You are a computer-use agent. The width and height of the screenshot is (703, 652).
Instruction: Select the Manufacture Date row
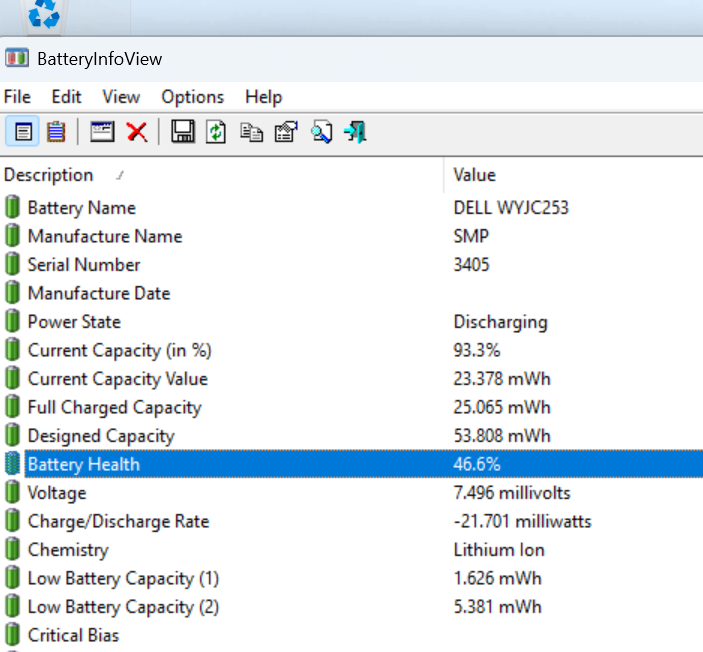pyautogui.click(x=352, y=293)
